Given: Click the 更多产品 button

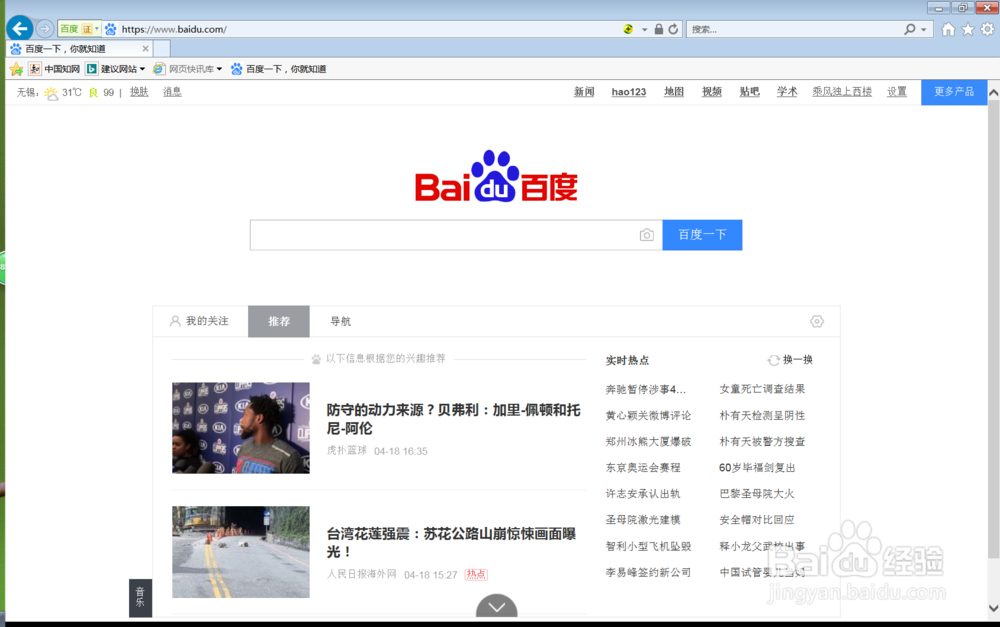Looking at the screenshot, I should pos(954,92).
